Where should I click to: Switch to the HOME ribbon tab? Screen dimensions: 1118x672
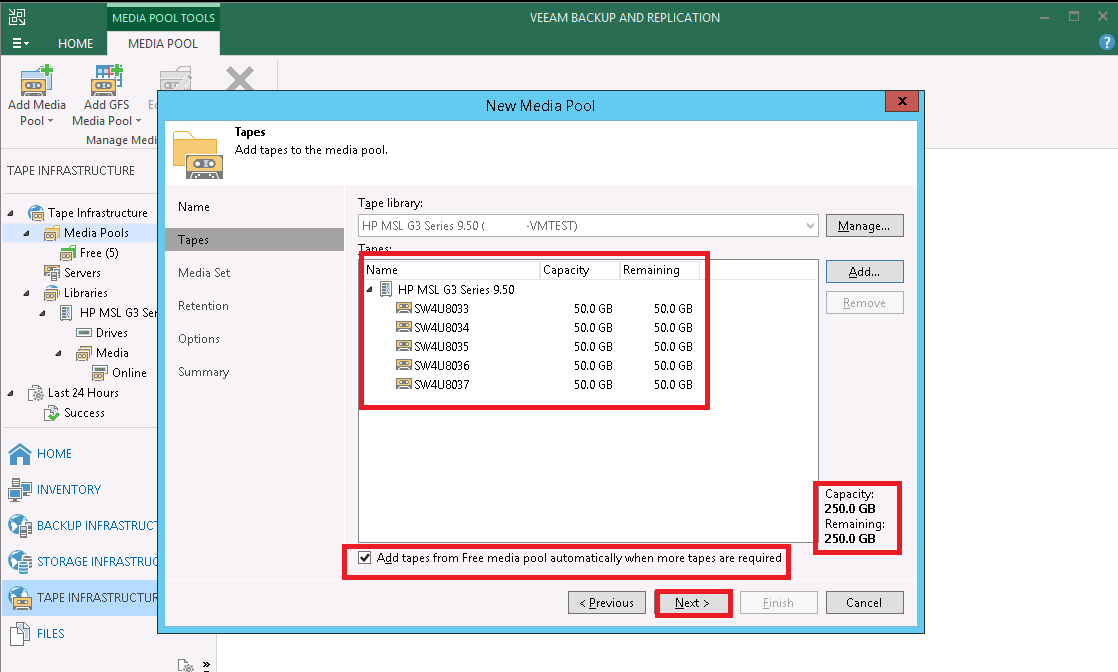pyautogui.click(x=75, y=43)
